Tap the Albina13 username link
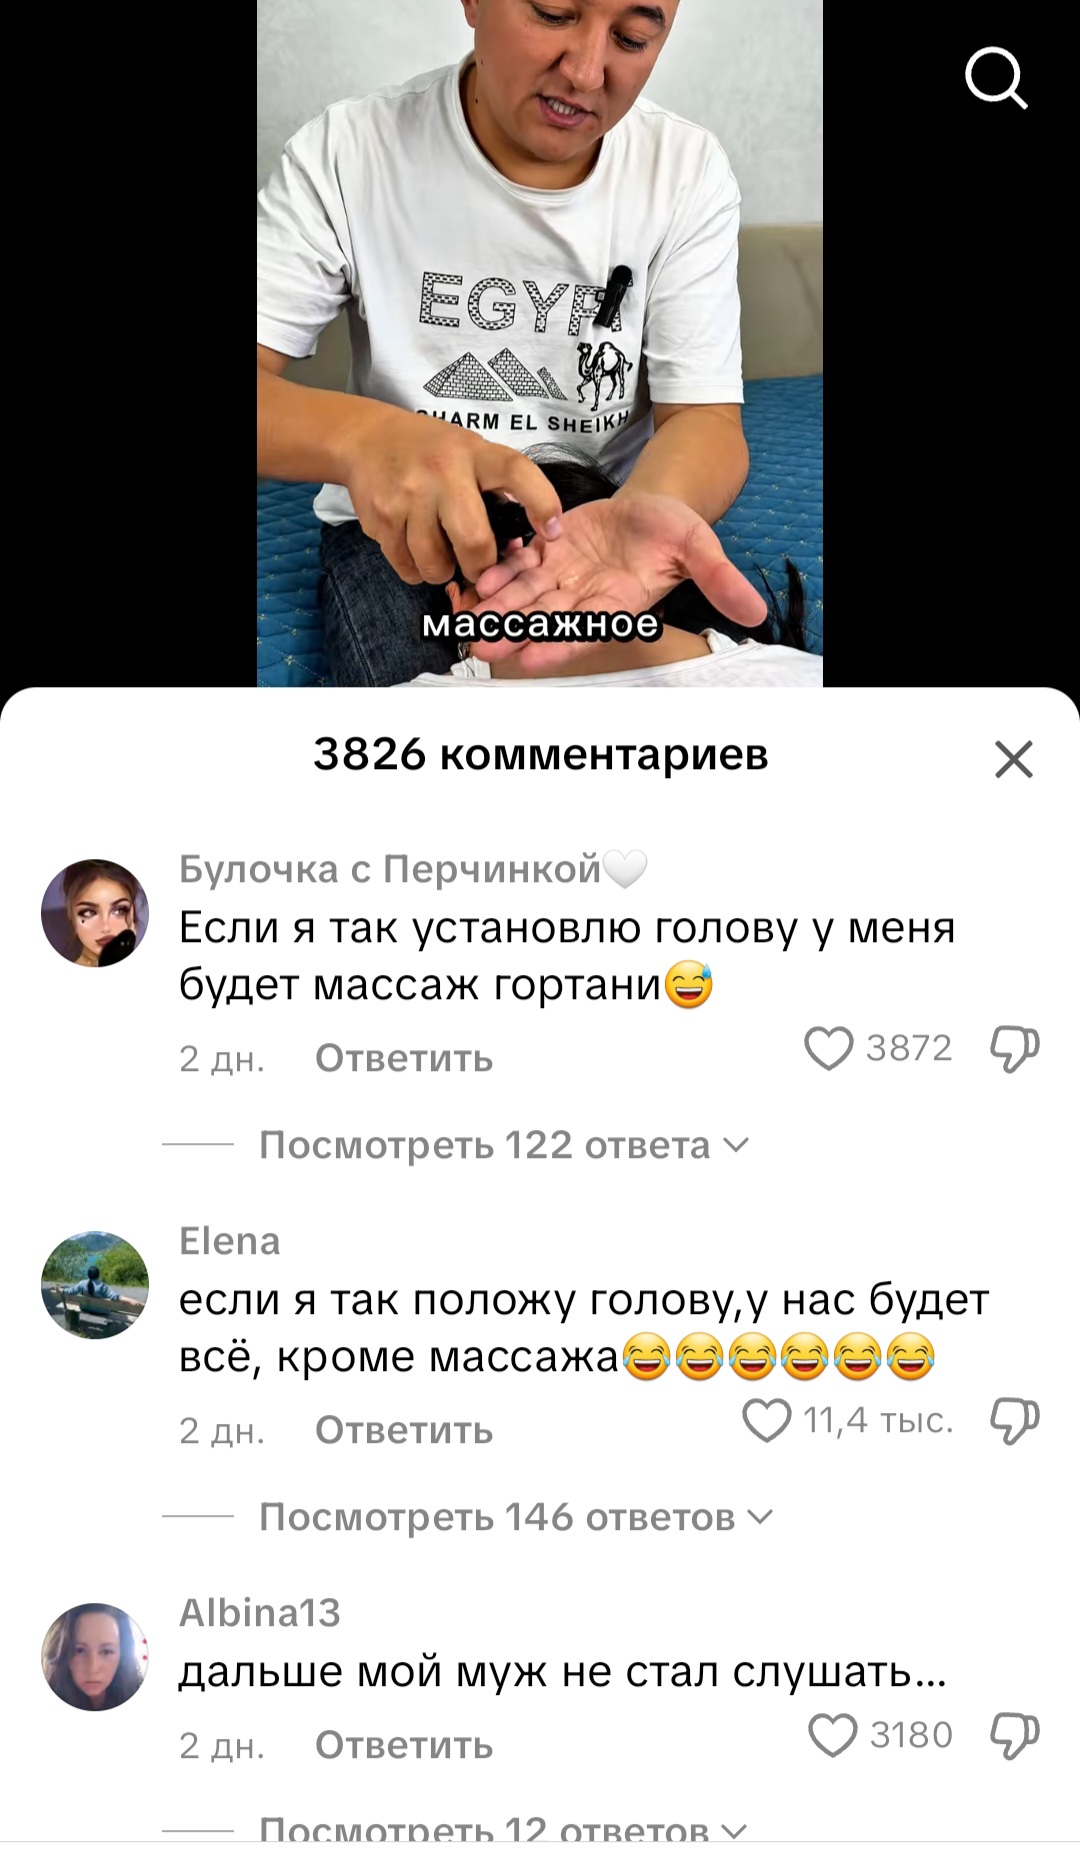The height and width of the screenshot is (1861, 1080). point(260,1613)
